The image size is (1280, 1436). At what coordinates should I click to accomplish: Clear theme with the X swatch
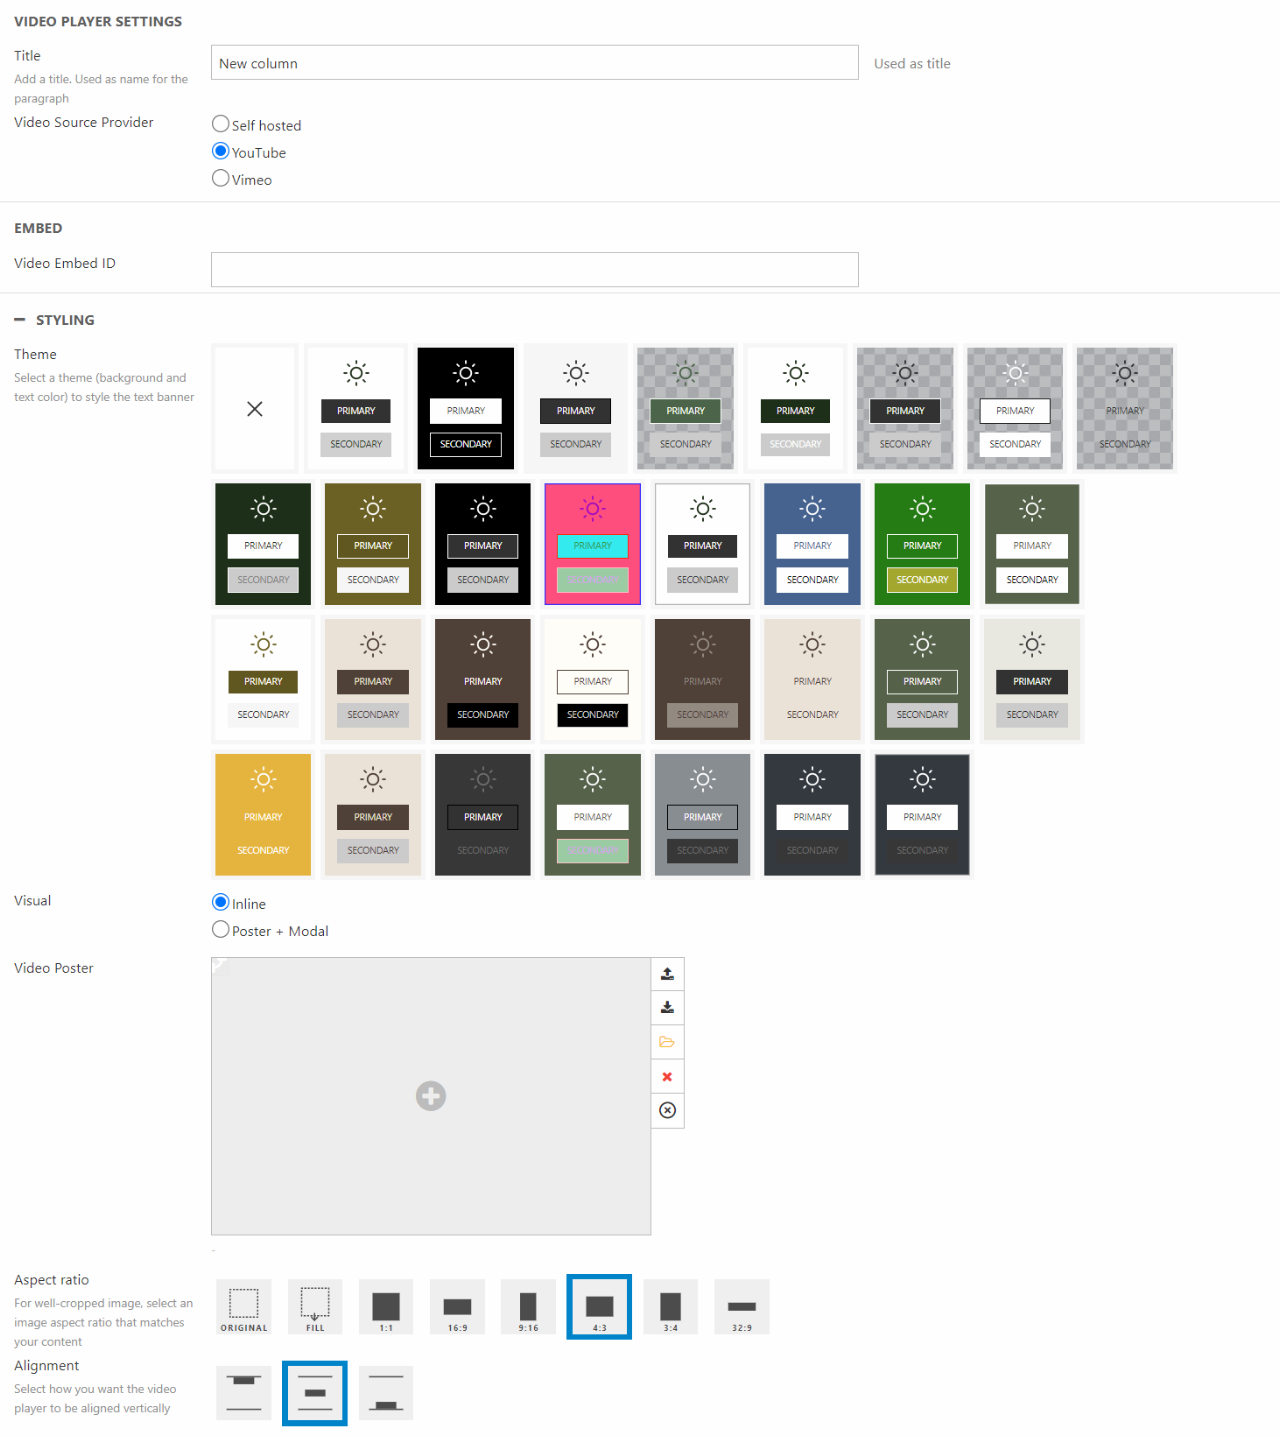pyautogui.click(x=255, y=409)
